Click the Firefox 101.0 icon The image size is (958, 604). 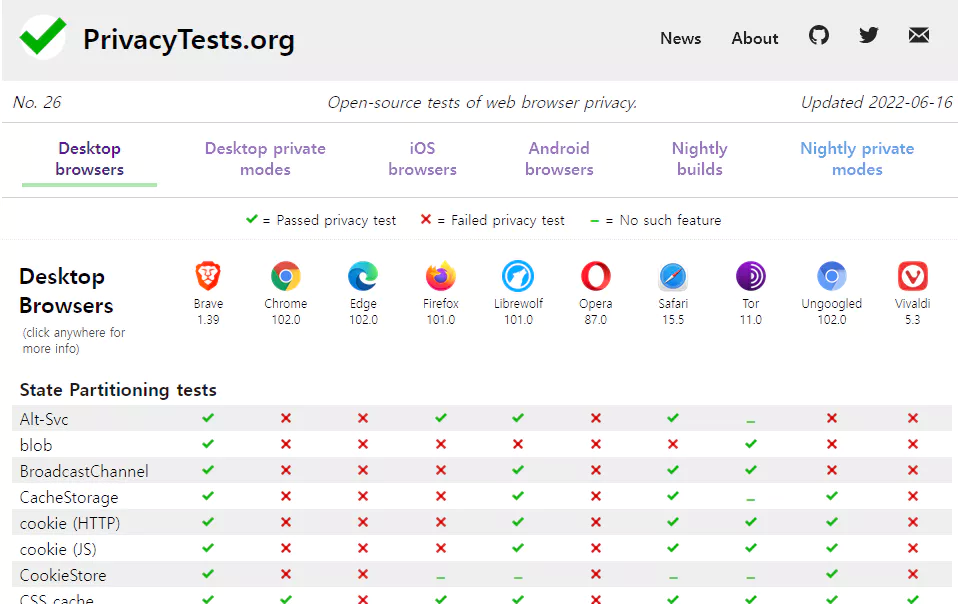[x=440, y=277]
